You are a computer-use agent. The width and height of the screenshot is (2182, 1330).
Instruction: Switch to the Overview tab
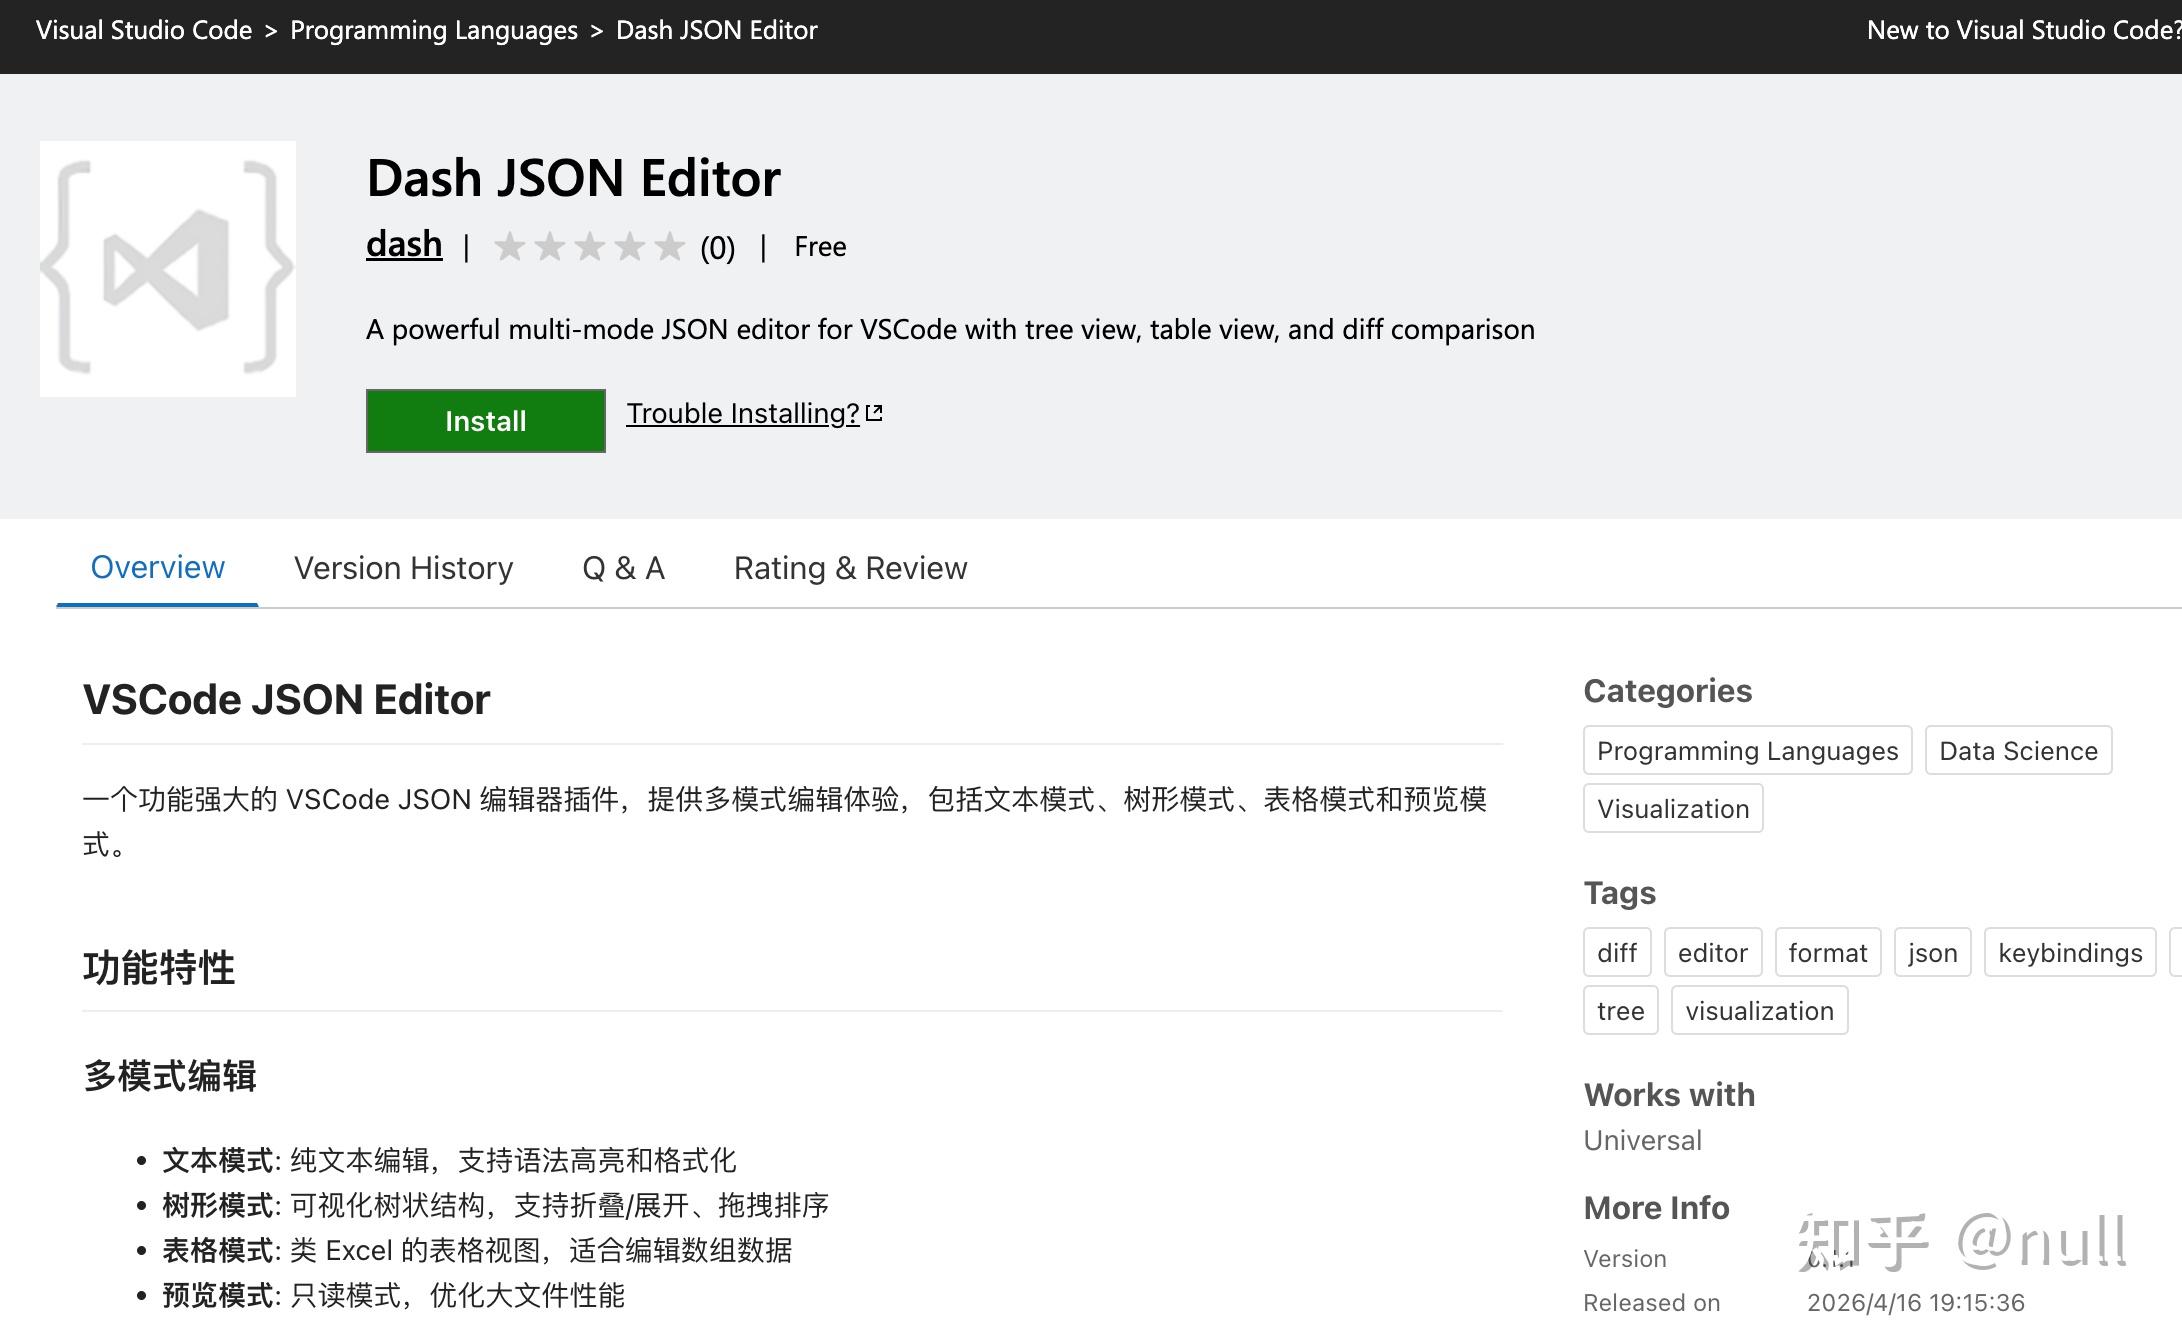point(158,568)
